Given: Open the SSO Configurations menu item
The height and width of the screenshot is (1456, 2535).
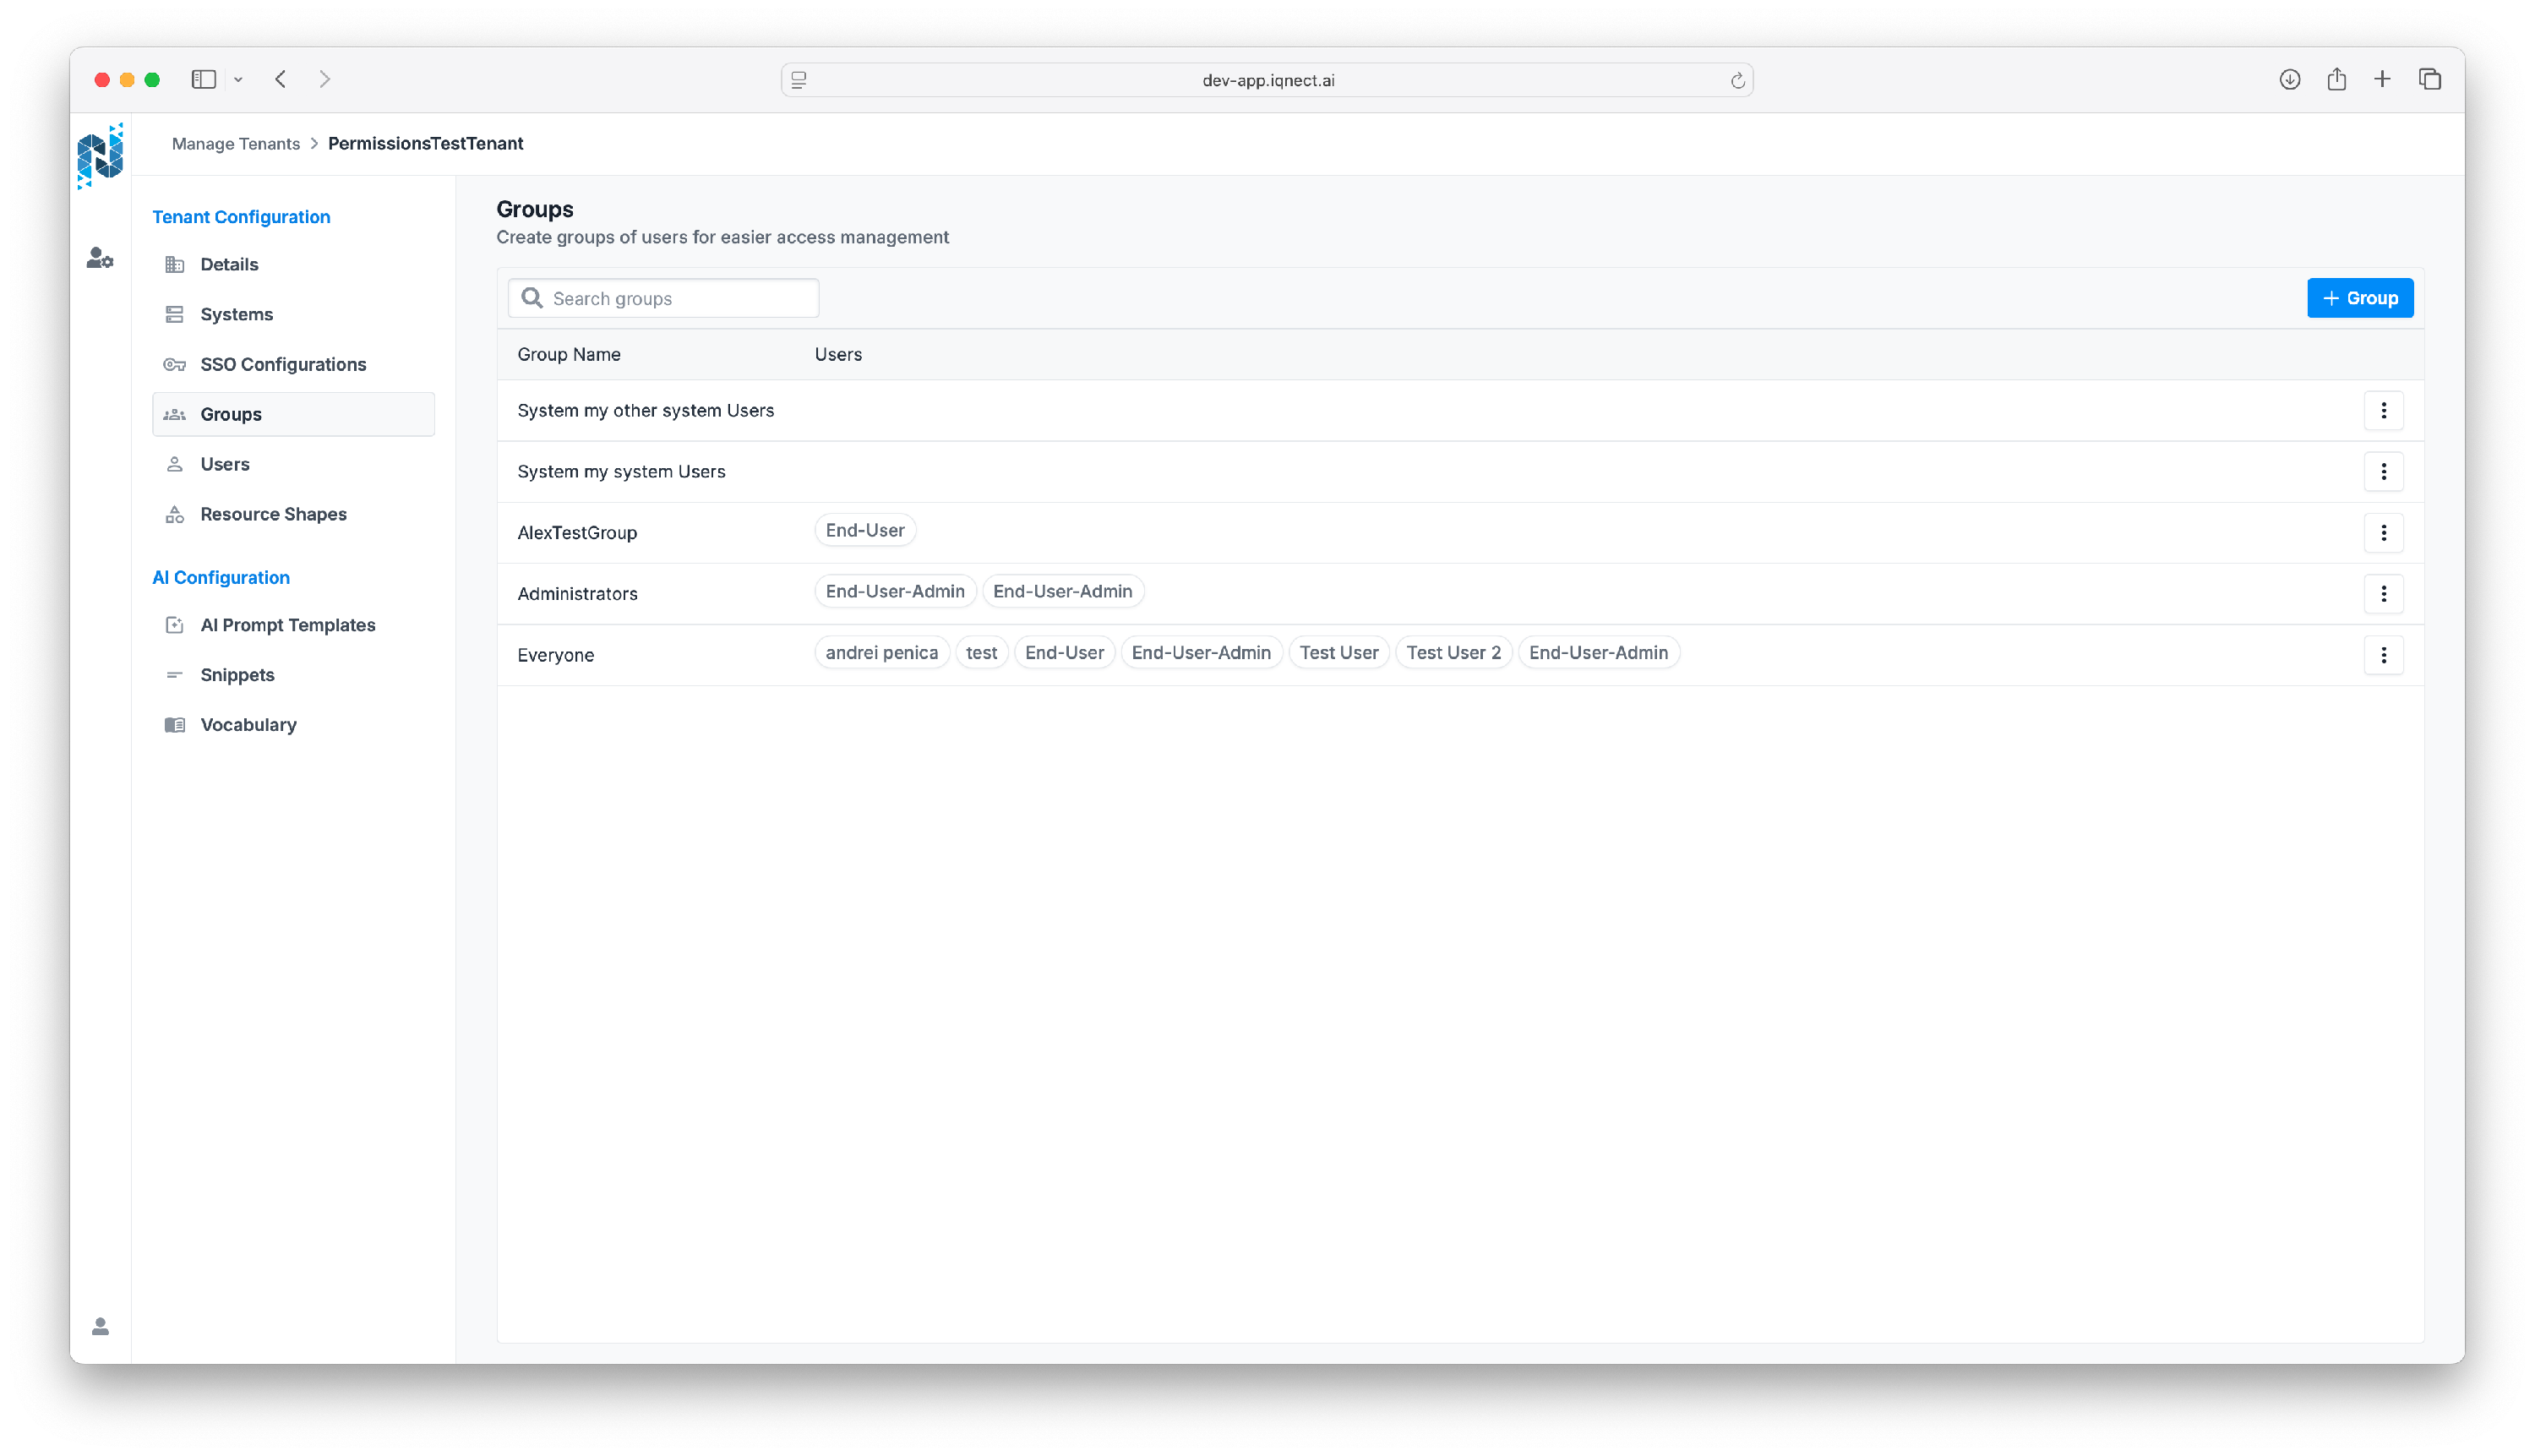Looking at the screenshot, I should coord(283,364).
